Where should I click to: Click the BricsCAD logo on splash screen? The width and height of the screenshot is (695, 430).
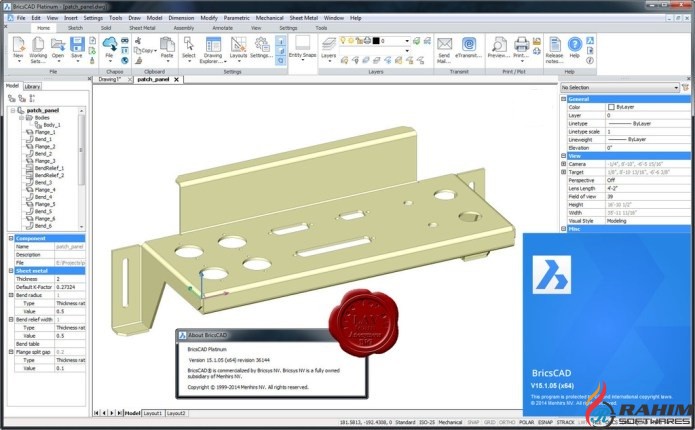tap(551, 275)
